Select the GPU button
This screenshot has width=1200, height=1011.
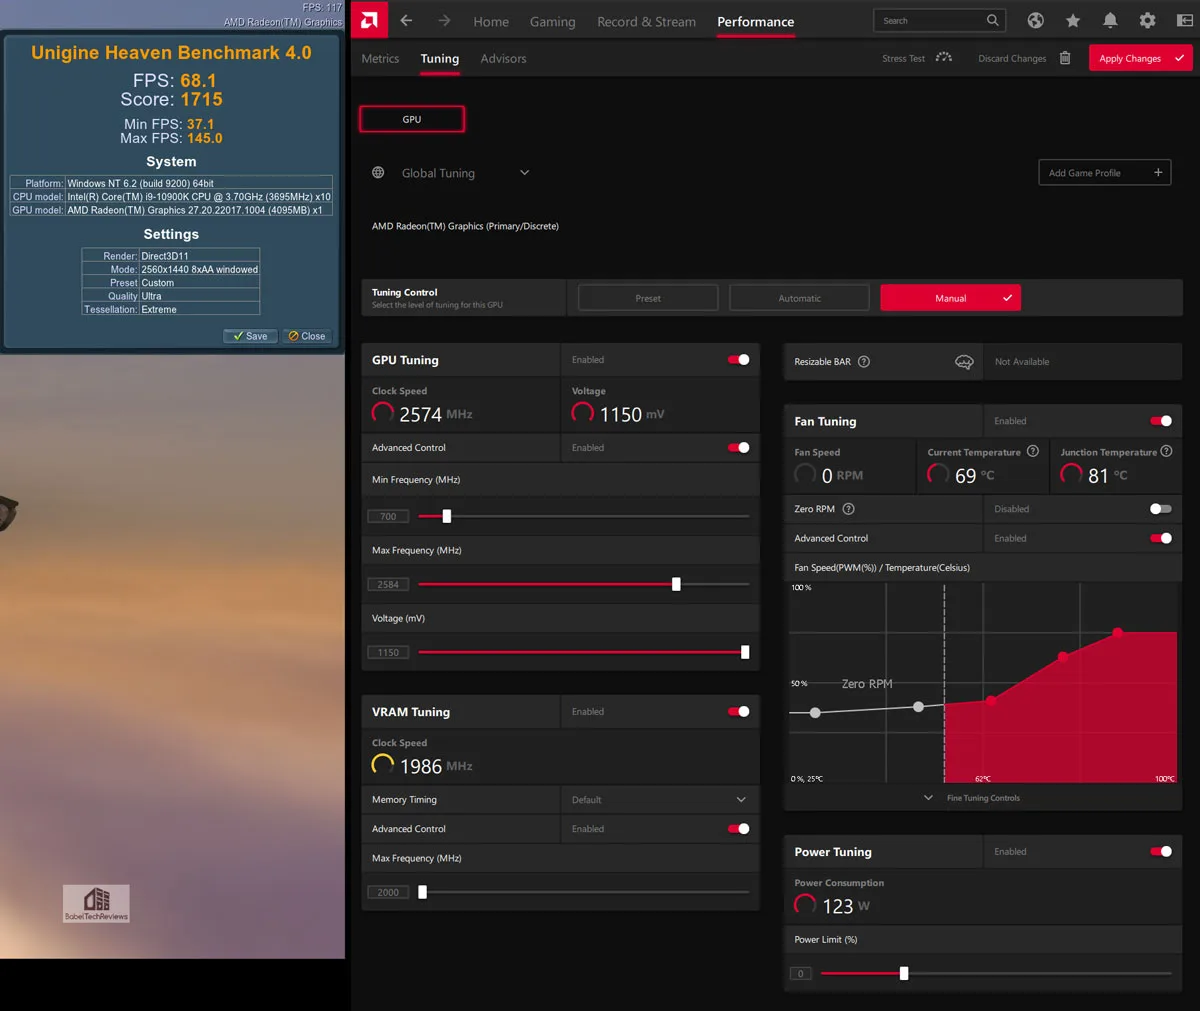pyautogui.click(x=412, y=119)
